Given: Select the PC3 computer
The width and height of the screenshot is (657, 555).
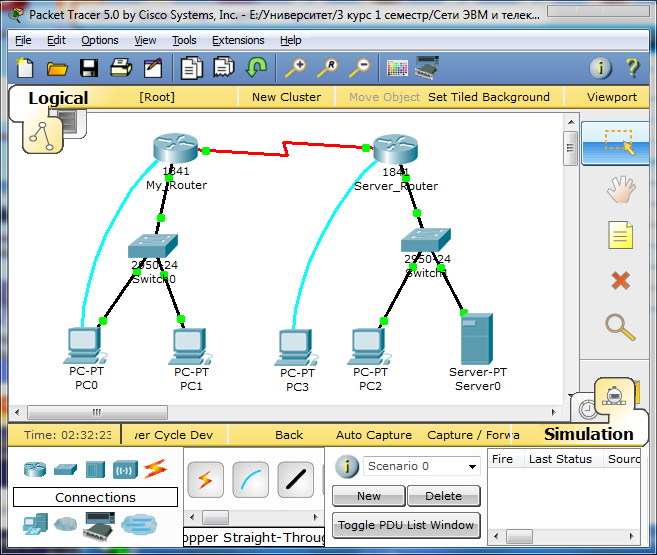Looking at the screenshot, I should pos(296,348).
